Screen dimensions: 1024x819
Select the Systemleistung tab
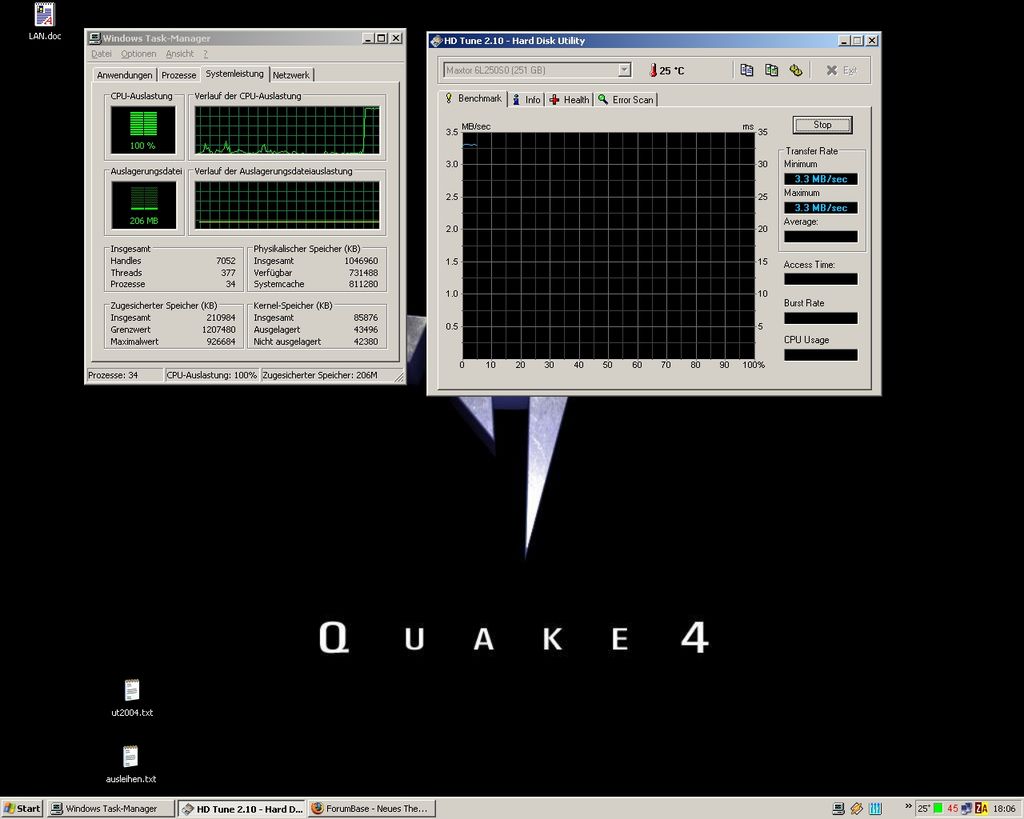click(x=234, y=74)
